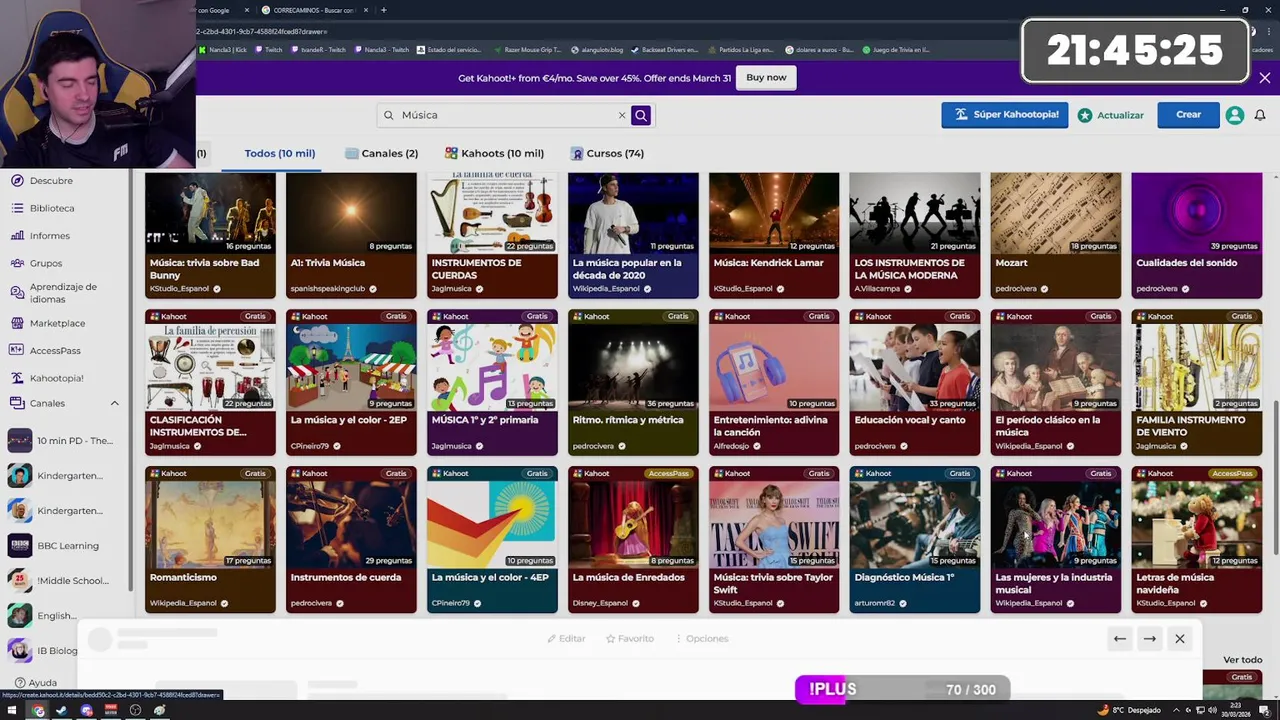The image size is (1280, 720).
Task: Open A1: Trivia Música kahoot
Action: point(351,236)
